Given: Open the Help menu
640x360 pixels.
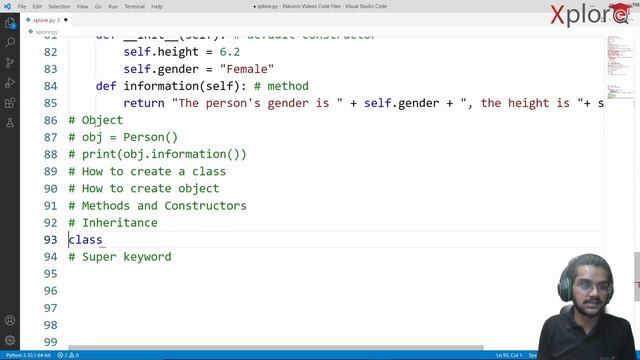Looking at the screenshot, I should (x=157, y=7).
